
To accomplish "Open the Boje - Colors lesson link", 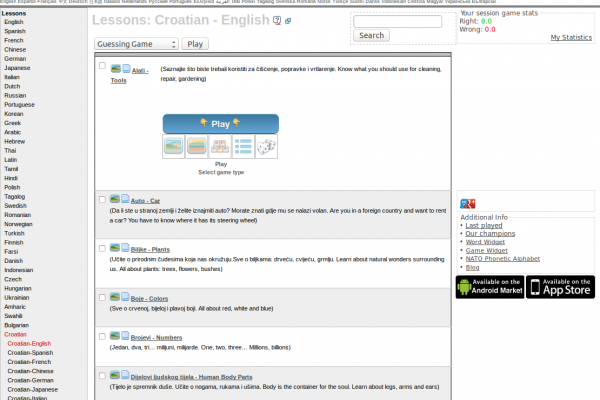I will coord(149,299).
